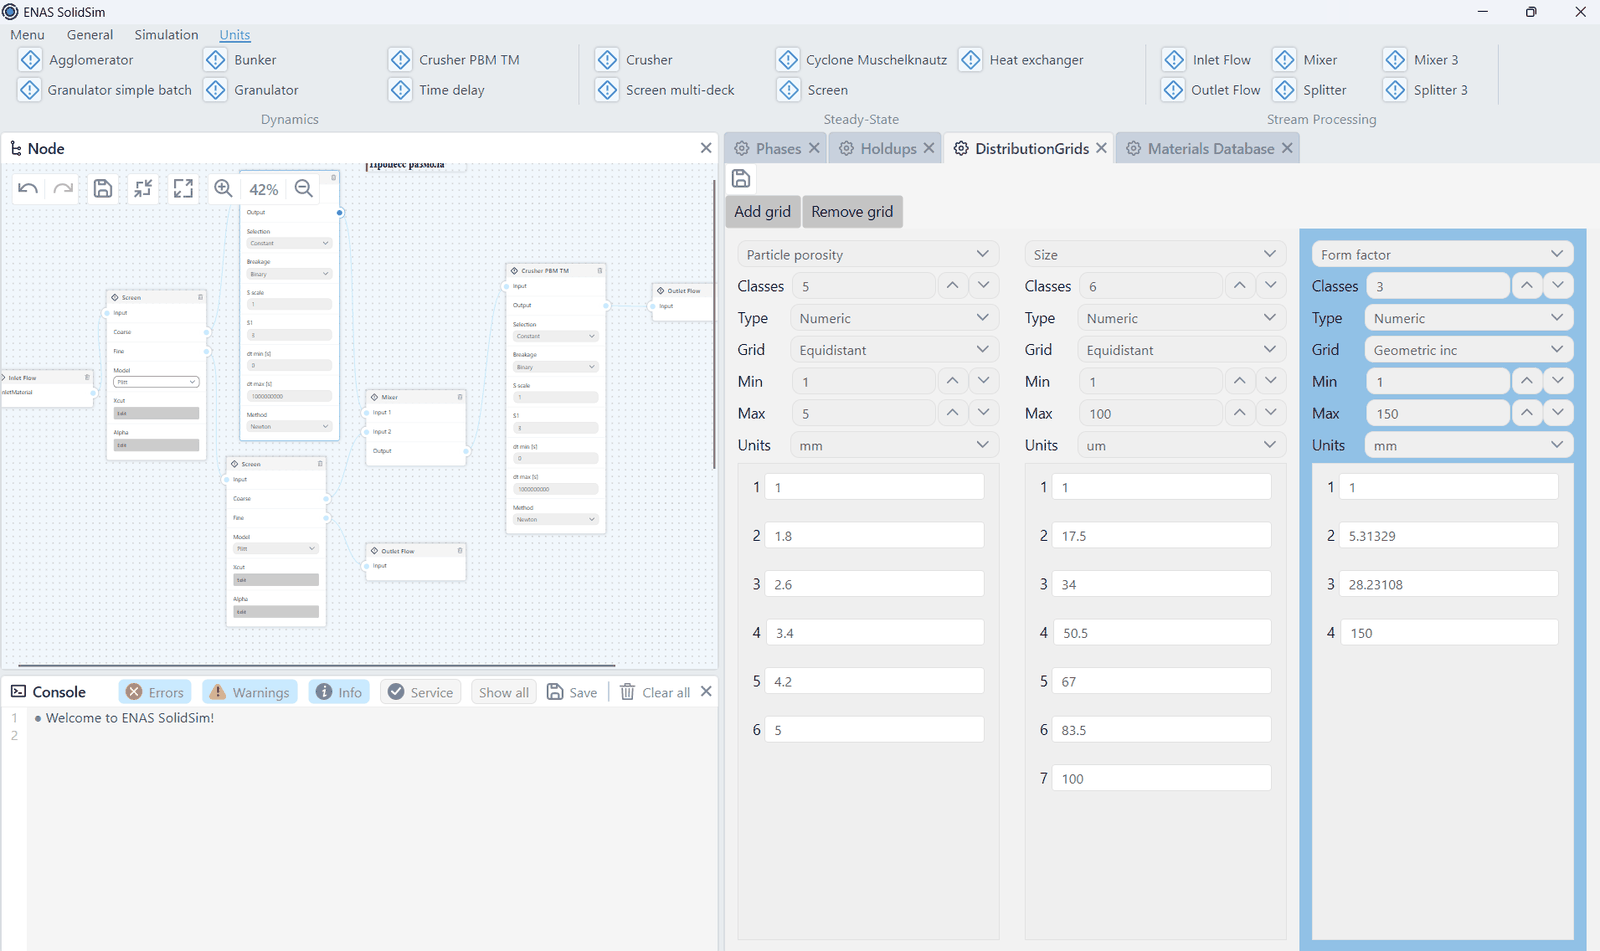The width and height of the screenshot is (1600, 951).
Task: Decrease Classes for Size grid
Action: tap(1270, 286)
